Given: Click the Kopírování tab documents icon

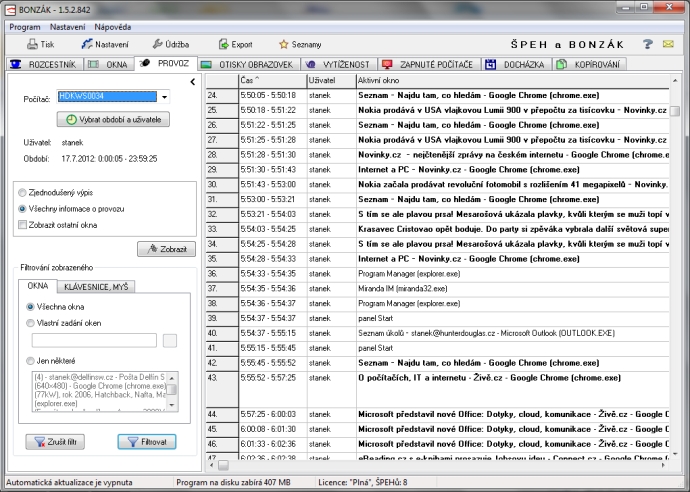Looking at the screenshot, I should click(x=561, y=65).
